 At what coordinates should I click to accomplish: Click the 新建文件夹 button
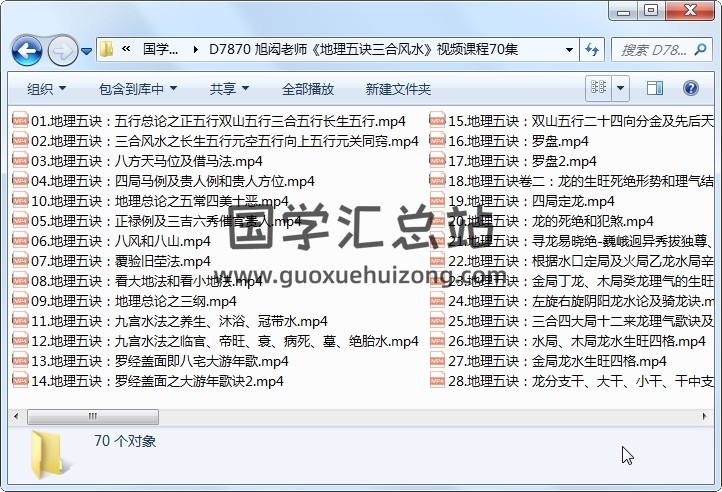click(398, 89)
